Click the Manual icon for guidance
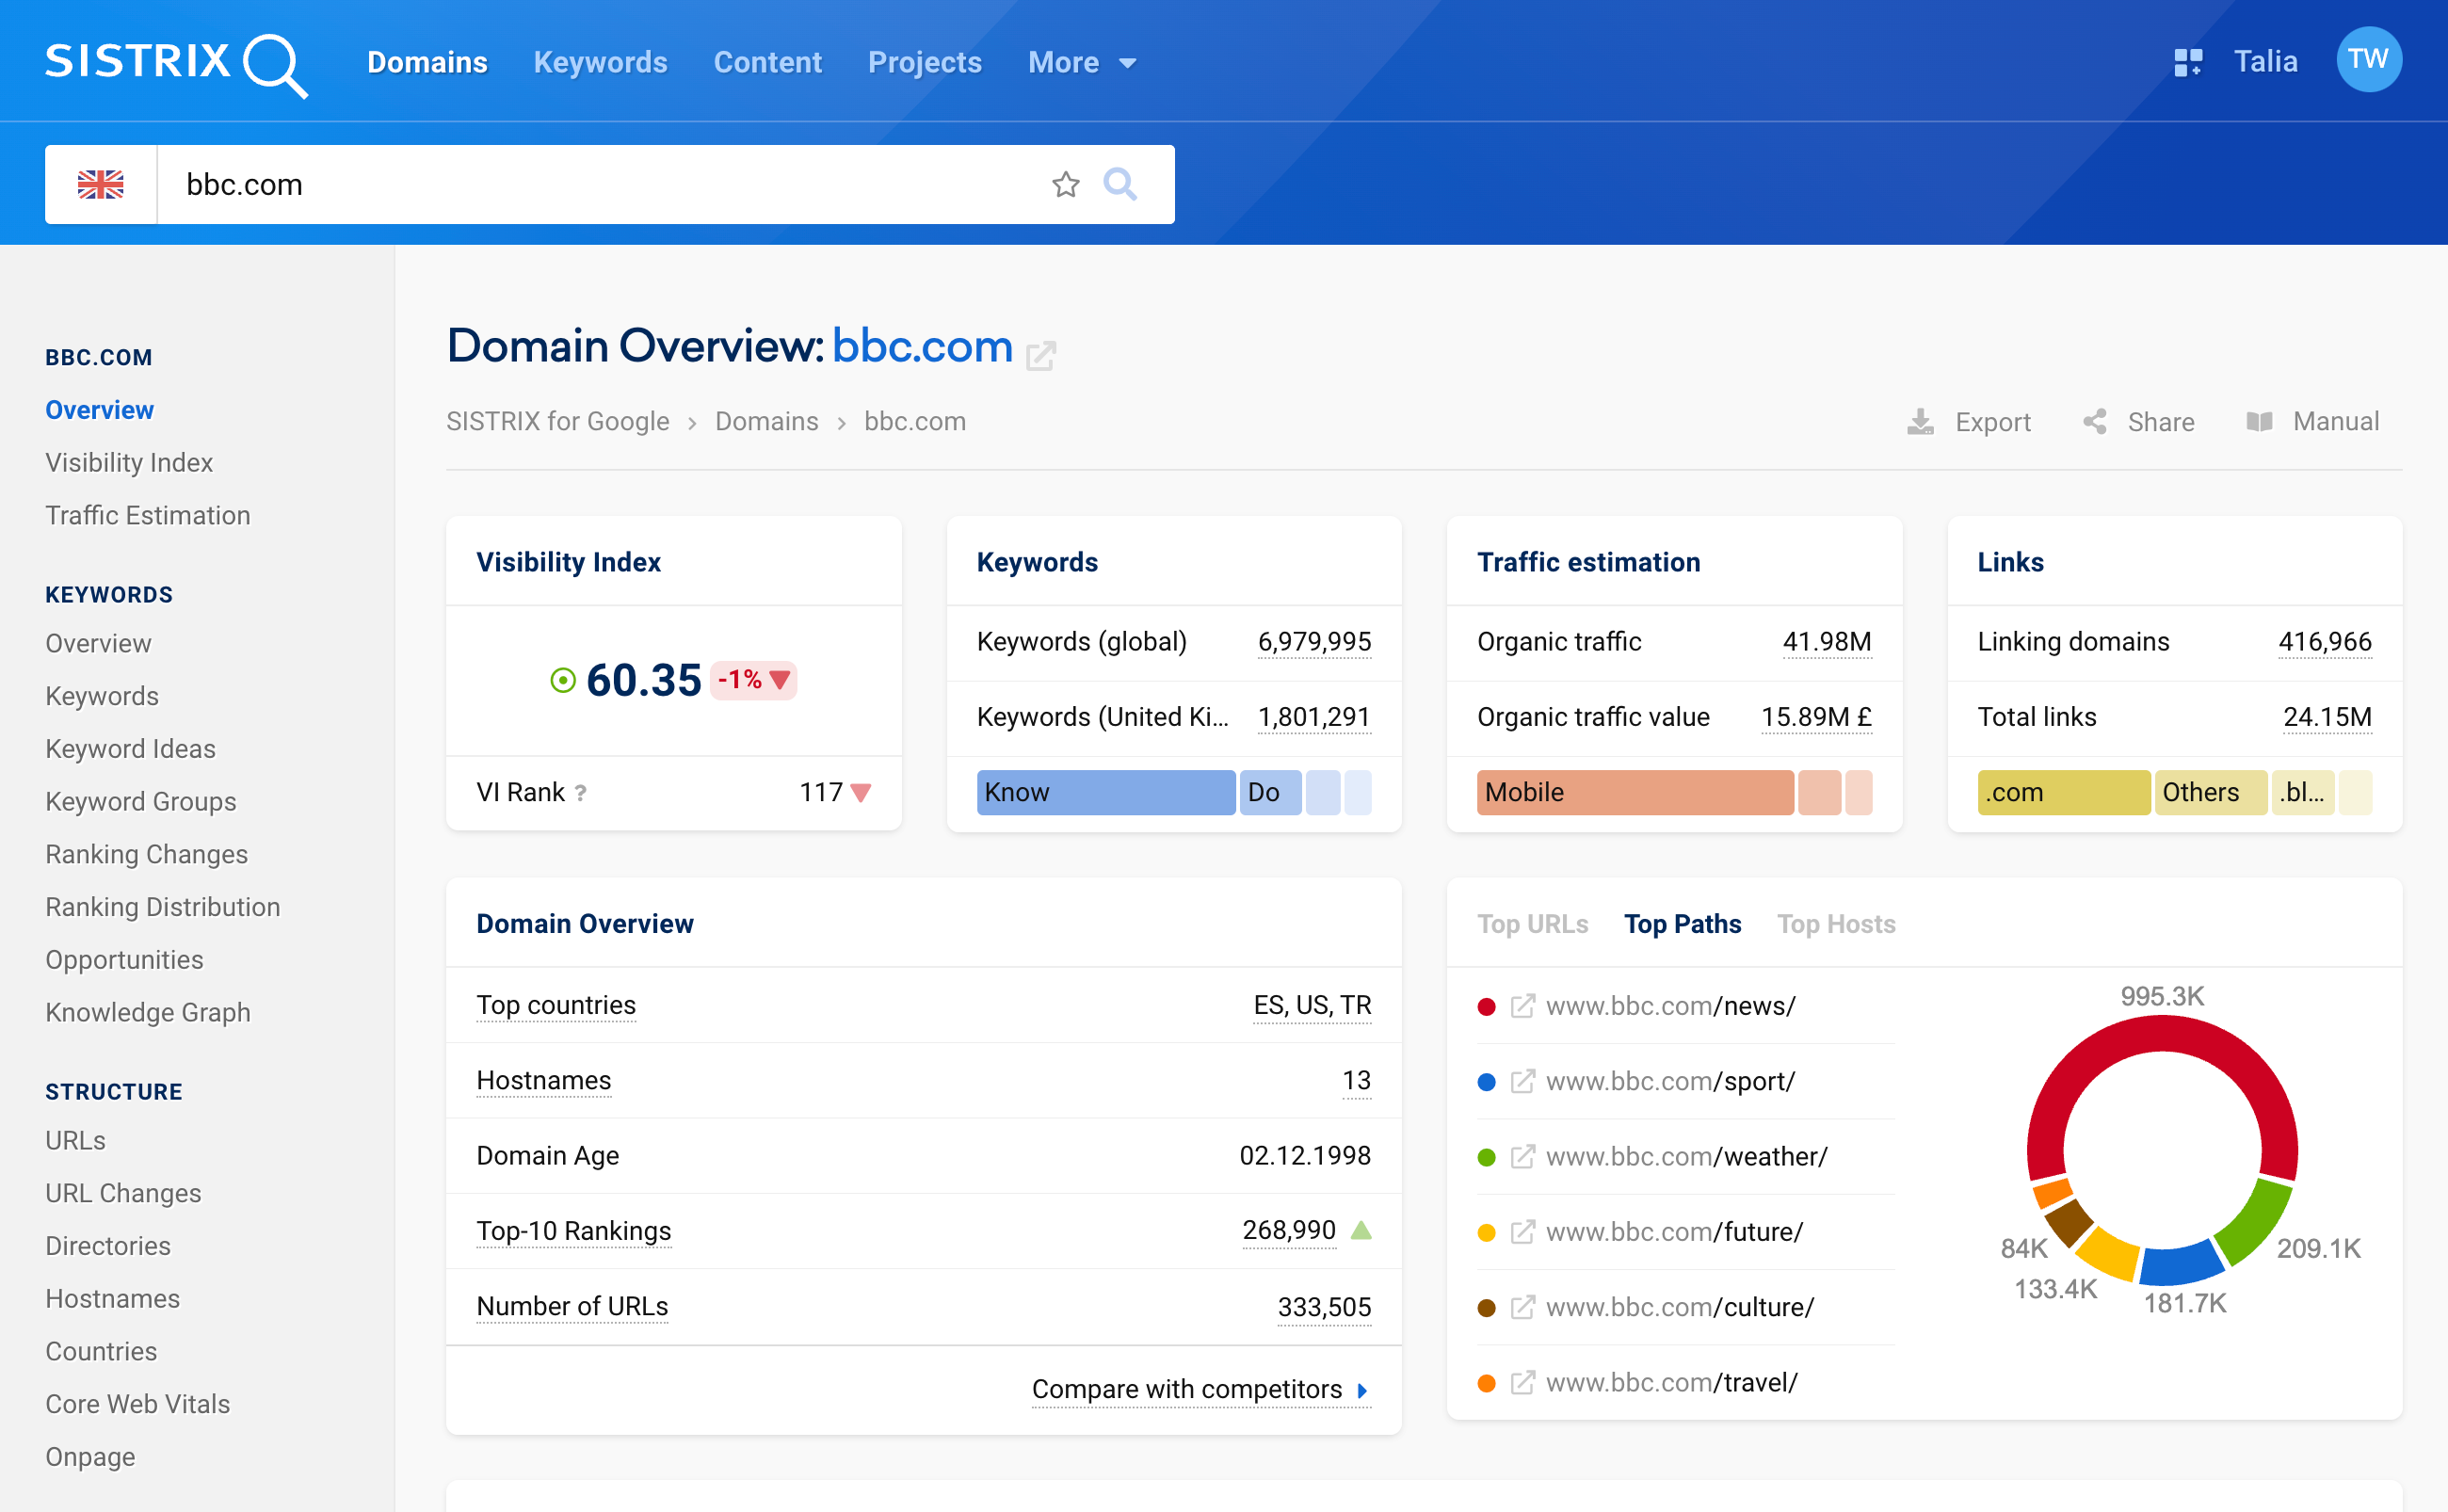2448x1512 pixels. [2259, 421]
